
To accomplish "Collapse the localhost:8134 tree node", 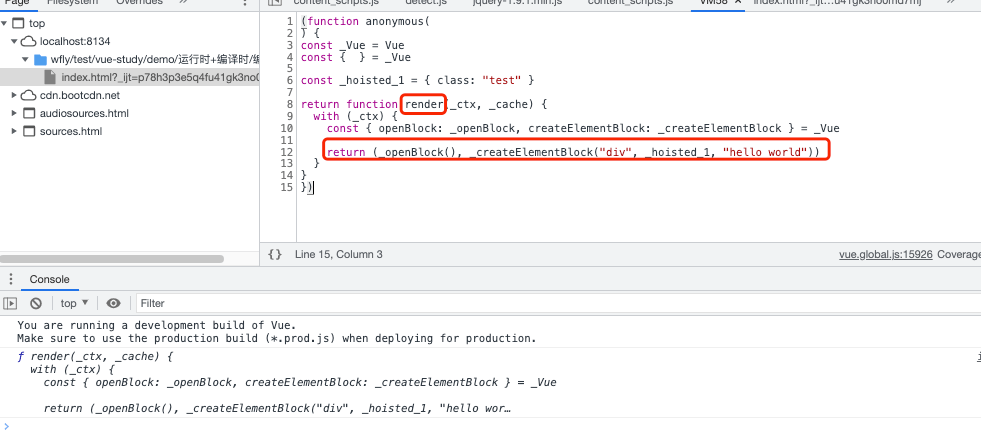I will click(x=14, y=41).
